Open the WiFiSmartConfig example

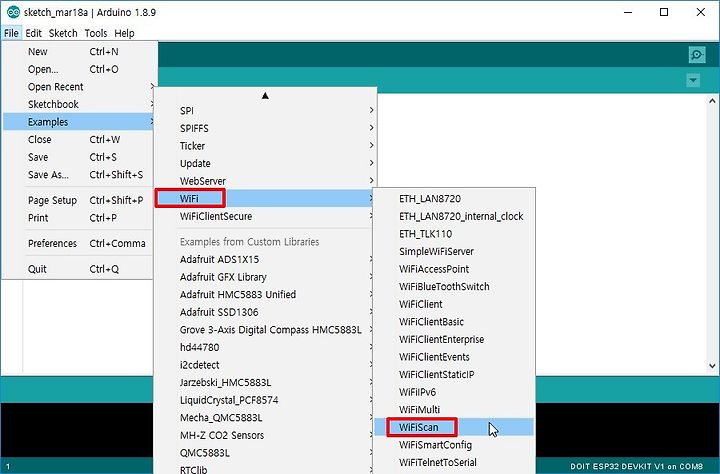coord(454,445)
